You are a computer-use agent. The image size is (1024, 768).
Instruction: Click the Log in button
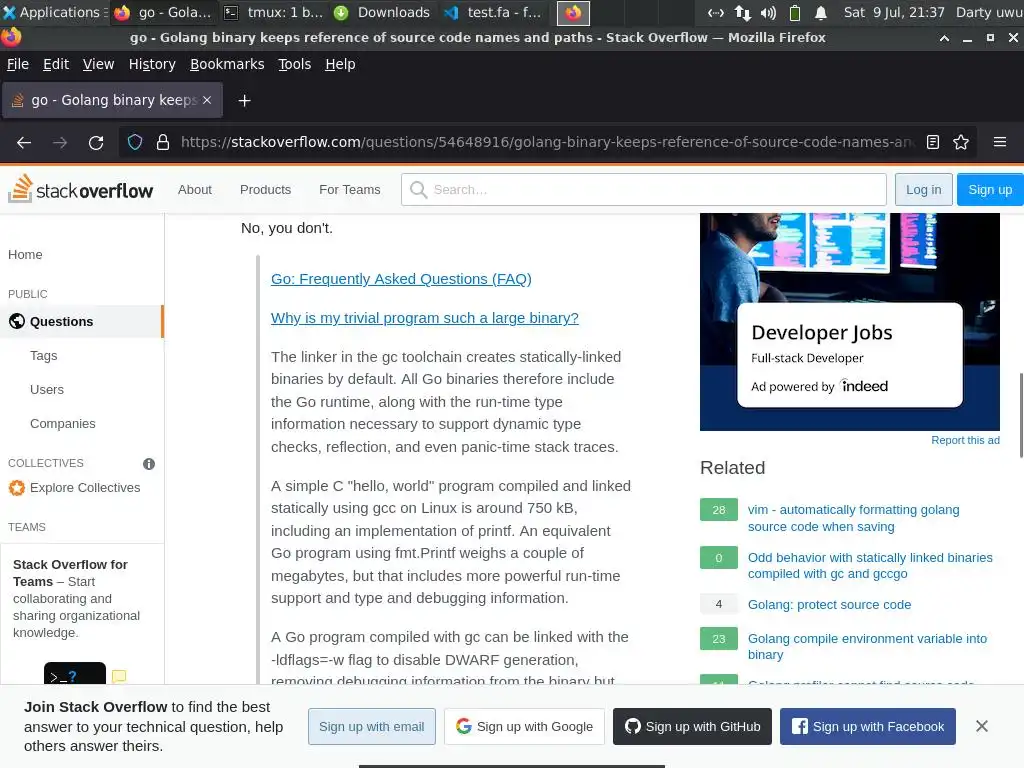click(x=923, y=189)
